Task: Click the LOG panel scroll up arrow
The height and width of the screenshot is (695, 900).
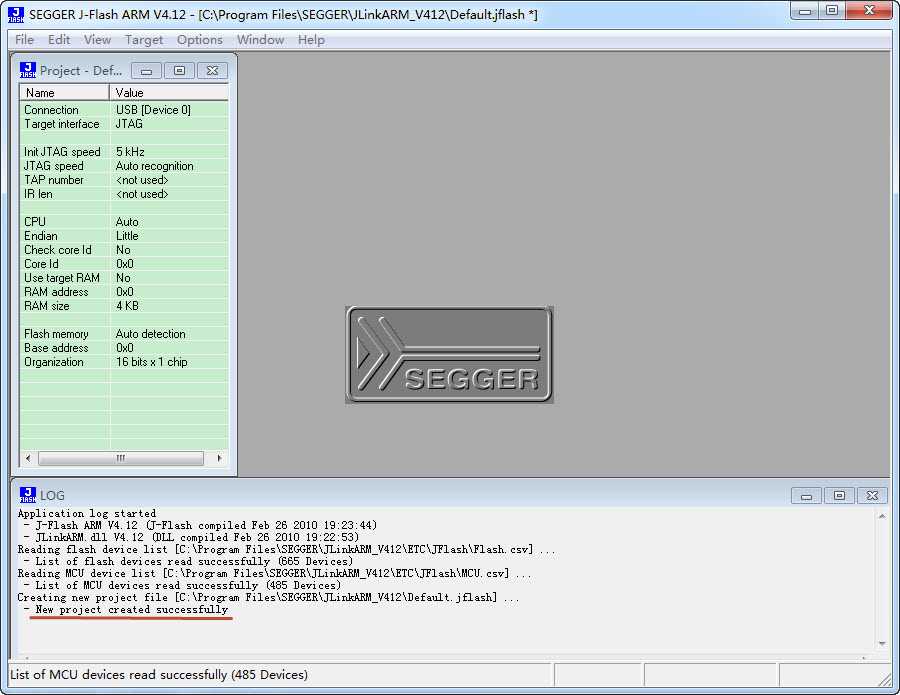Action: click(882, 517)
